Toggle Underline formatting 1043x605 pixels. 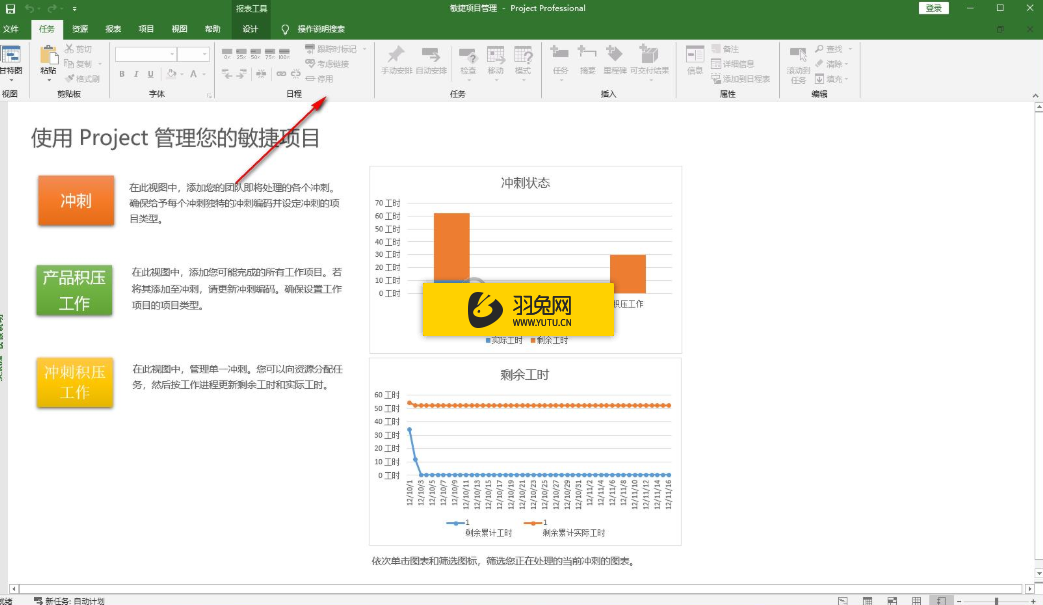coord(150,74)
